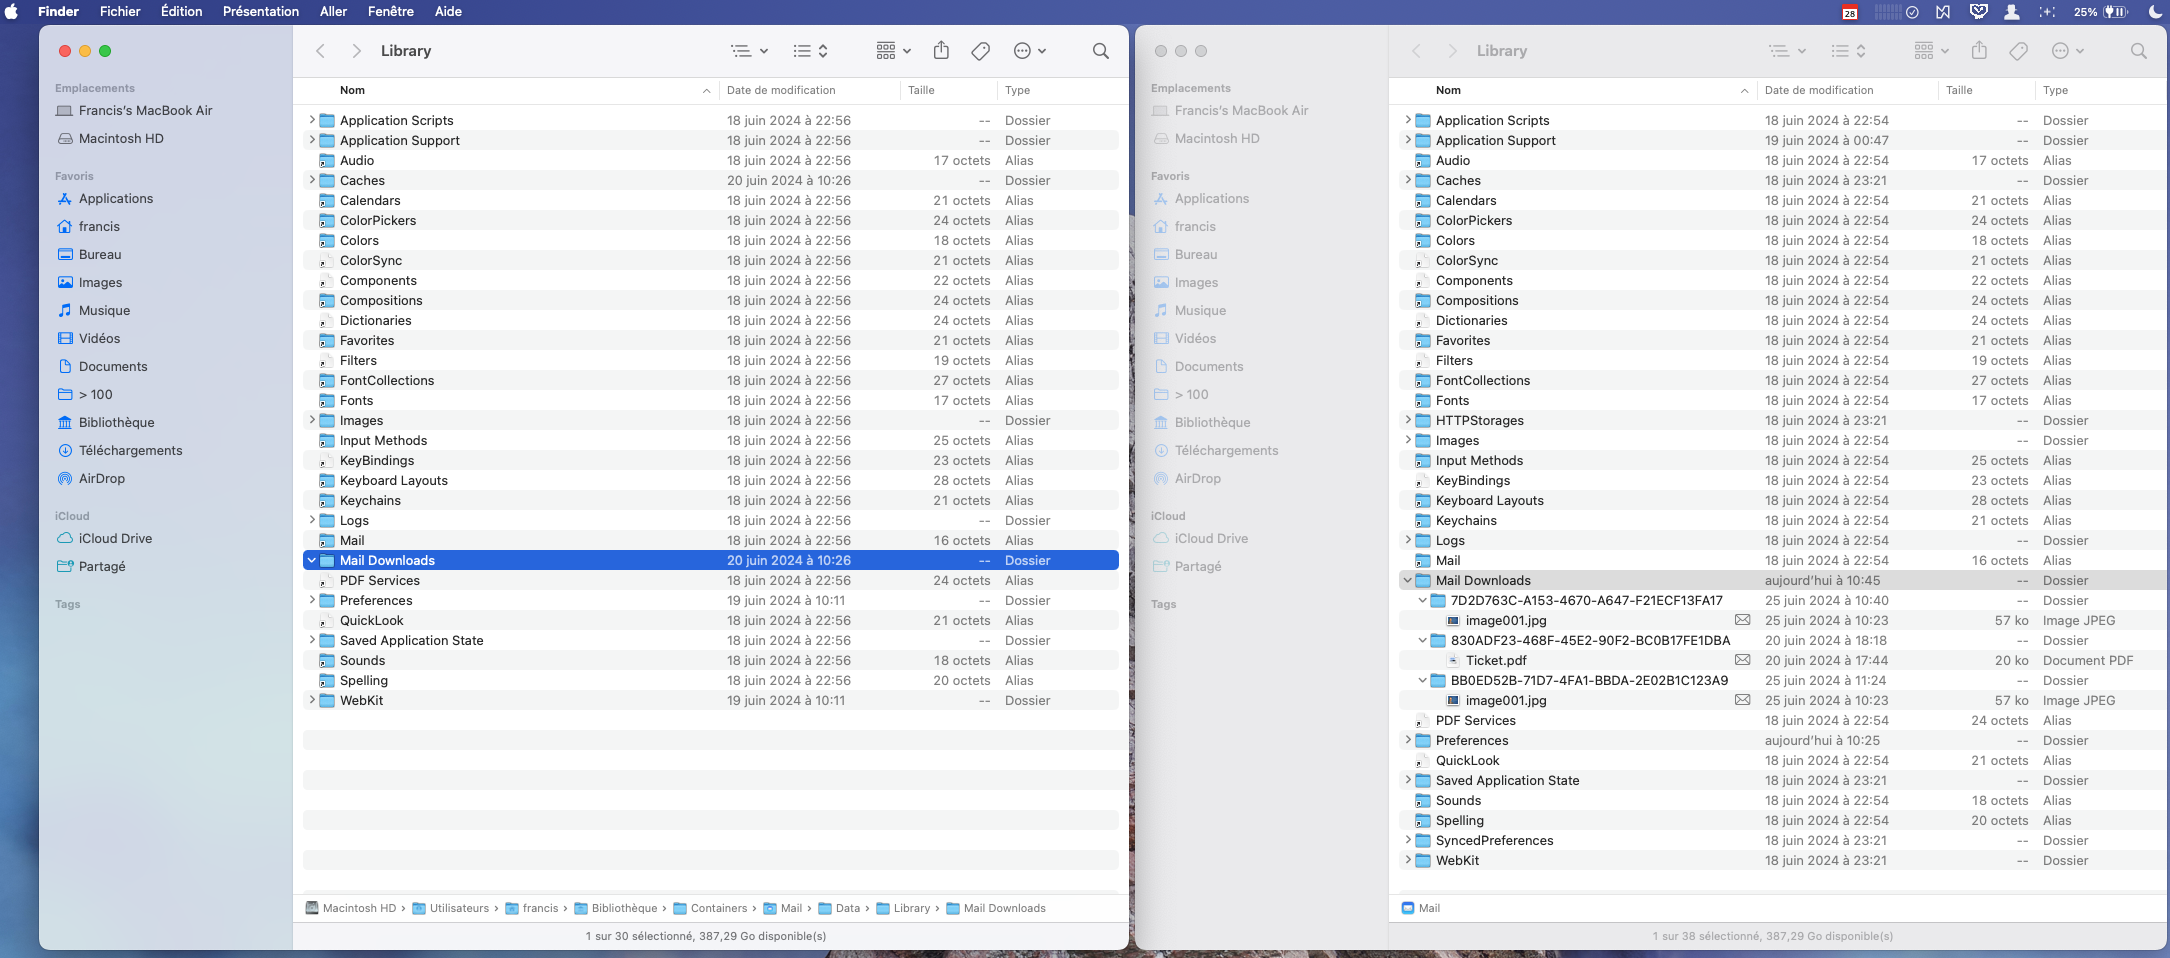The image size is (2170, 958).
Task: Collapse the 830ADF23 folder in right window
Action: tap(1423, 640)
